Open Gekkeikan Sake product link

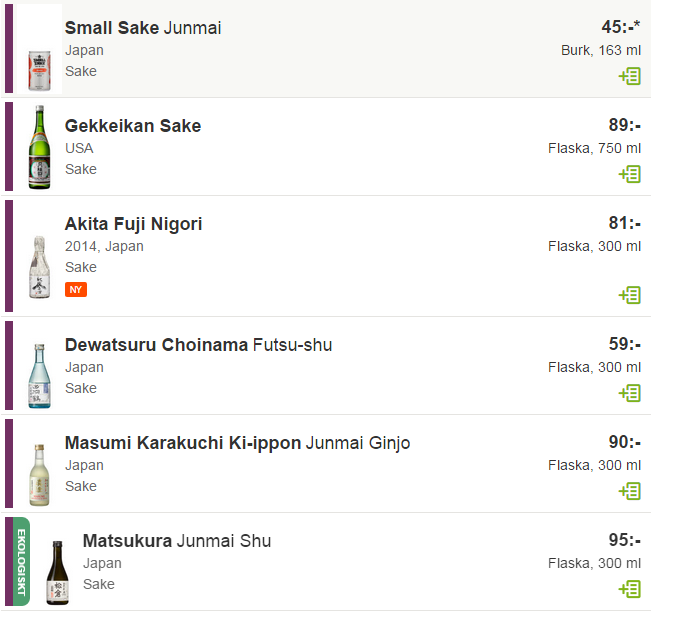(x=133, y=126)
